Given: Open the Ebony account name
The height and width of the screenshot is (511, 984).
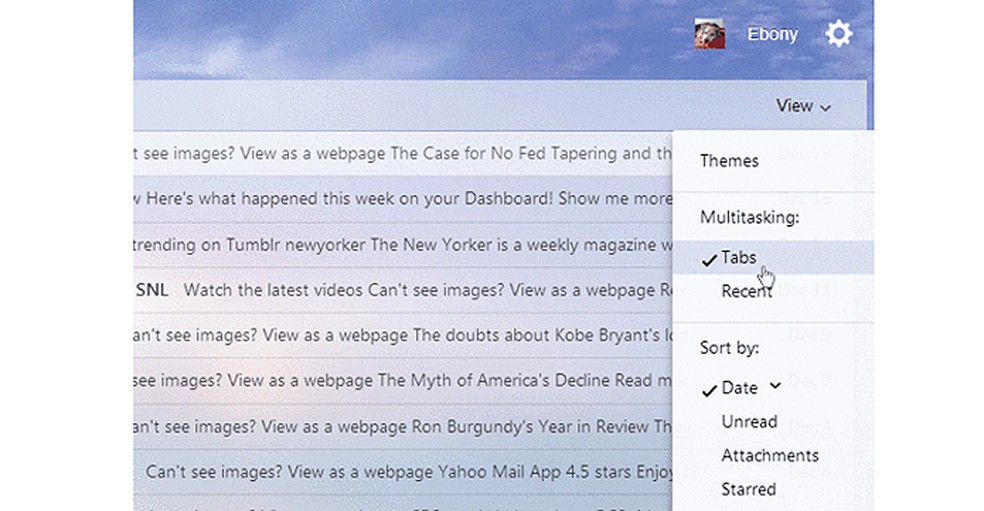Looking at the screenshot, I should click(x=772, y=34).
